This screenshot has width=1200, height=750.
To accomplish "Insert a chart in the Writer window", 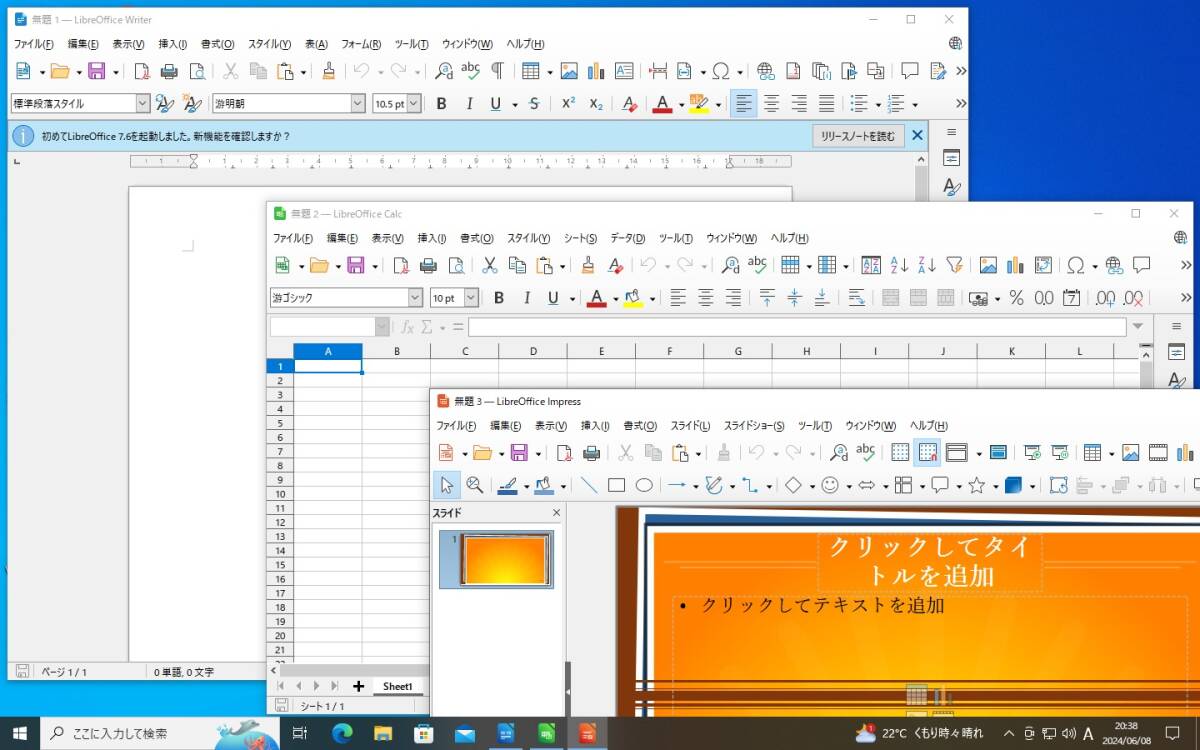I will [596, 71].
